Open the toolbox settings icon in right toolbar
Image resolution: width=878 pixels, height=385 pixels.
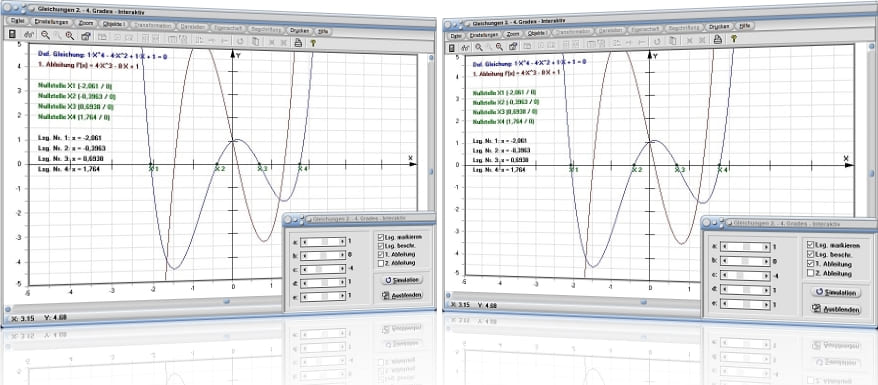coord(513,46)
